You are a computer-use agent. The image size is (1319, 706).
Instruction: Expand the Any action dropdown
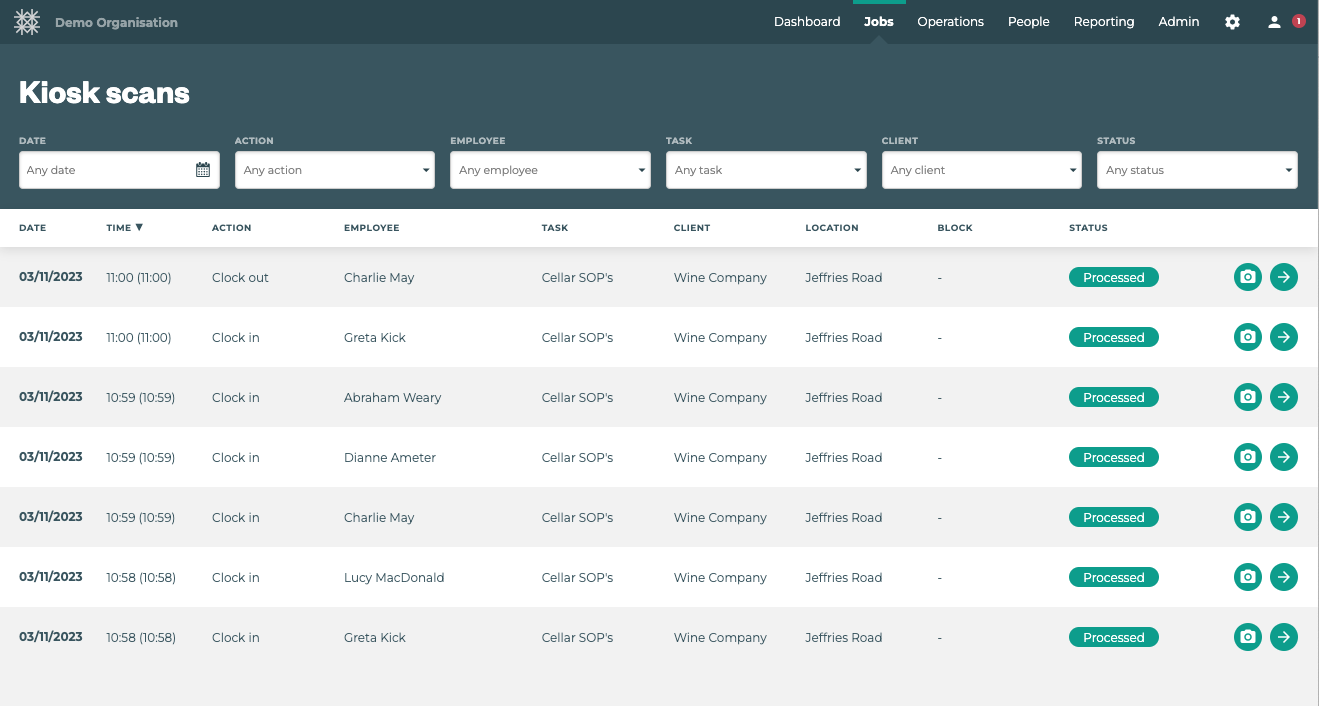(334, 170)
